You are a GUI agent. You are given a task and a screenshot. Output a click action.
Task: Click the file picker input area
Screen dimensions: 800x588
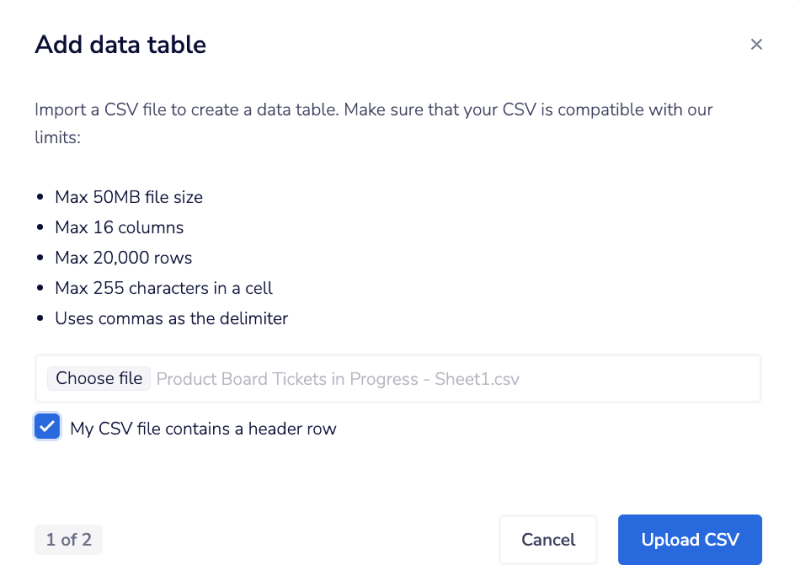pos(400,378)
